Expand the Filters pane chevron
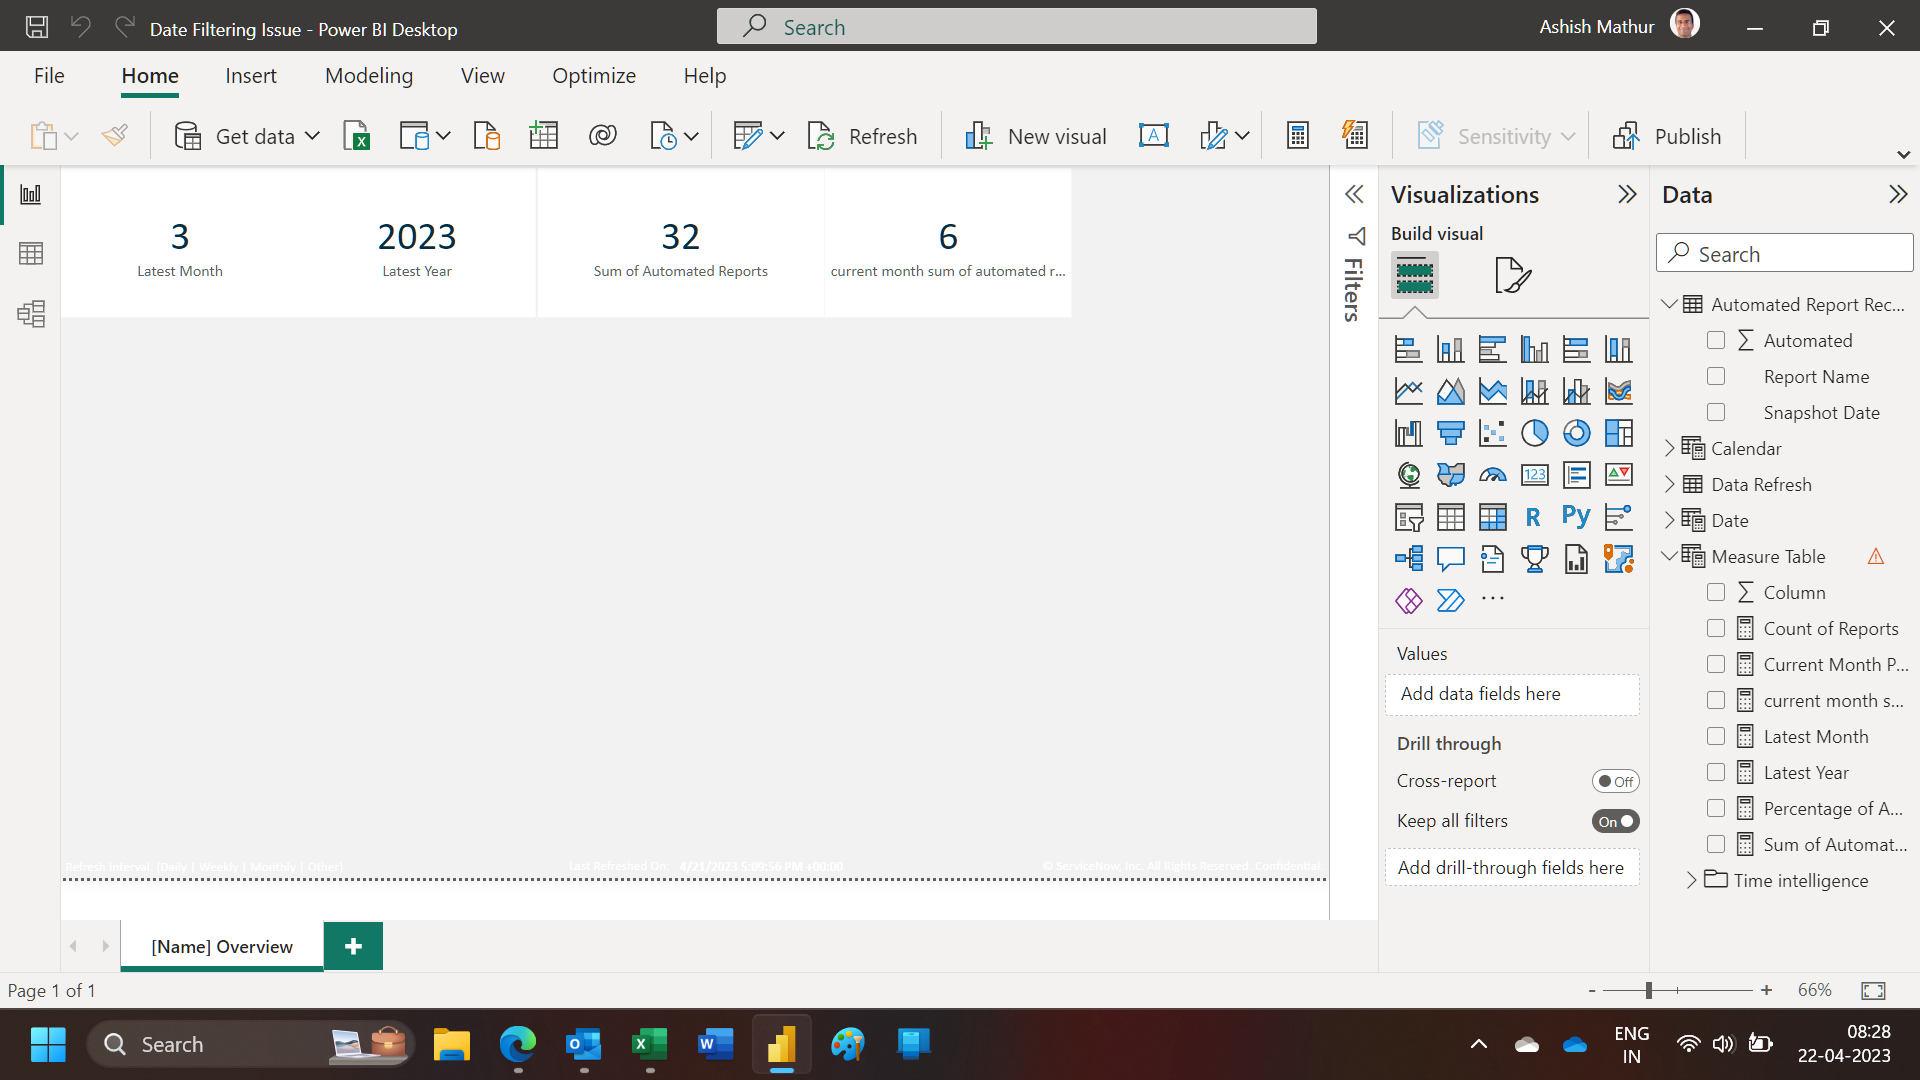The image size is (1920, 1080). (x=1354, y=194)
